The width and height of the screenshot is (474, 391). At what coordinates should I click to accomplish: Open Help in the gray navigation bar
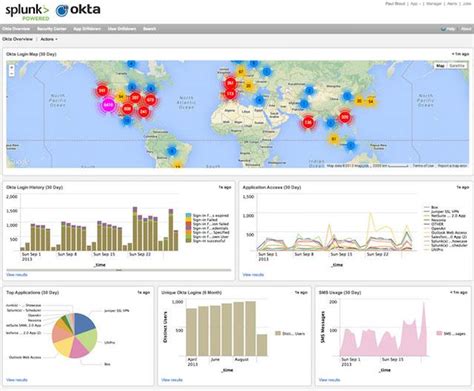448,29
